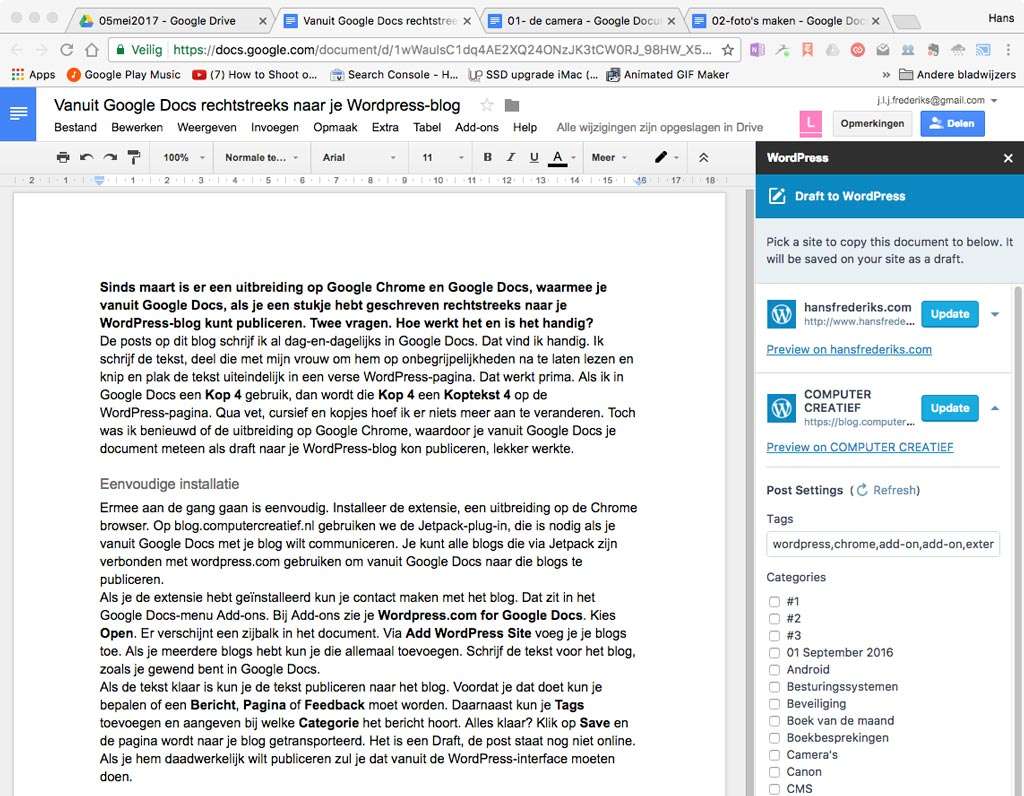1024x796 pixels.
Task: Star this document
Action: click(487, 105)
